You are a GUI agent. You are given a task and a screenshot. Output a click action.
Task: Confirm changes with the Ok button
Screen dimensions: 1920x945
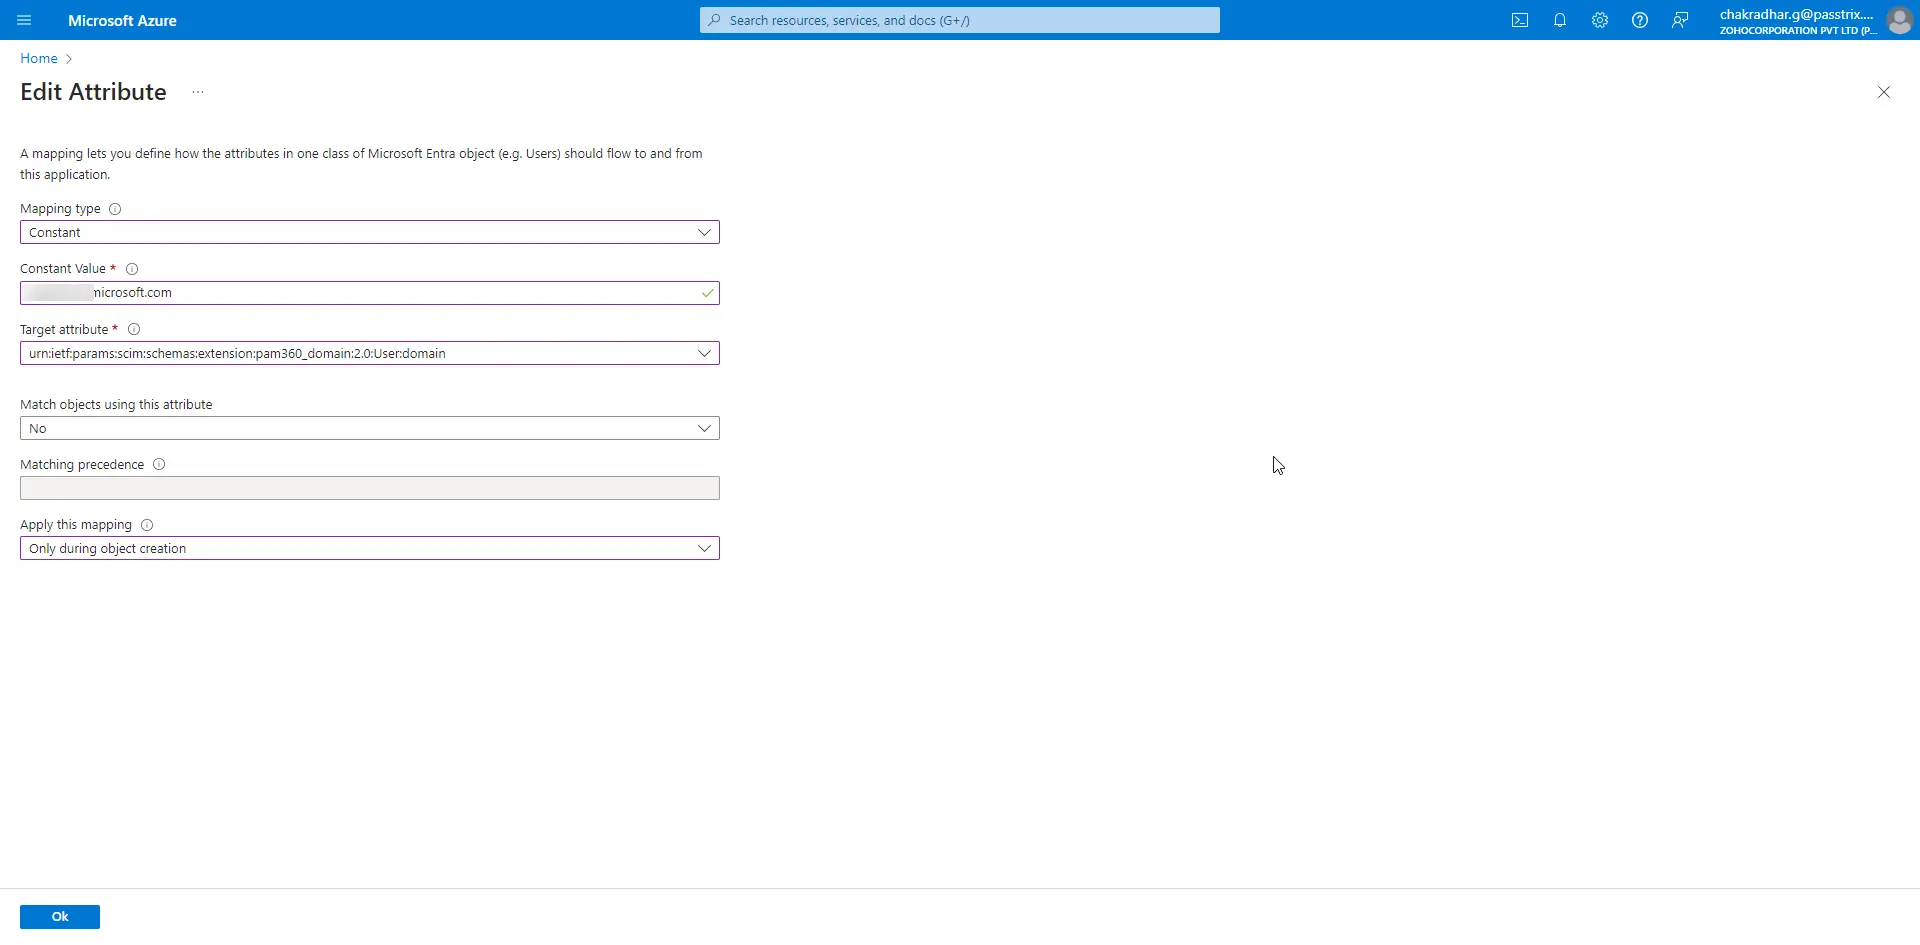point(59,916)
